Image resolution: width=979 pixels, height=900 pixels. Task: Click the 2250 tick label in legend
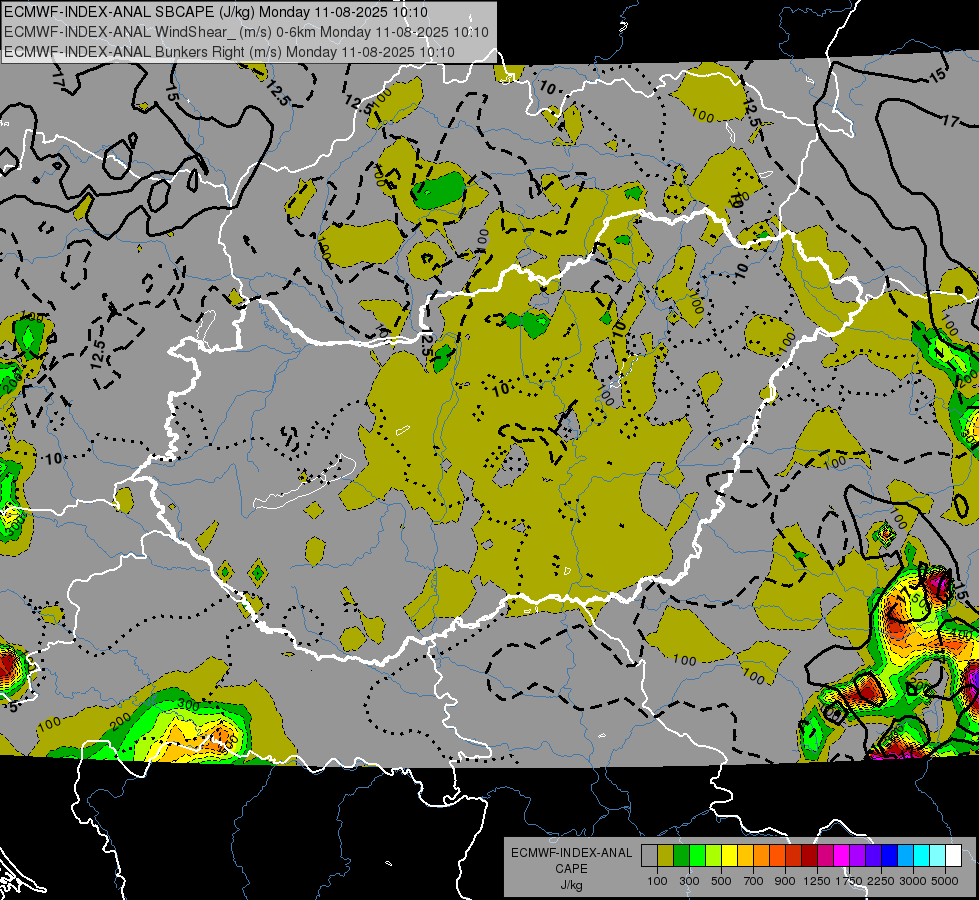pos(881,881)
